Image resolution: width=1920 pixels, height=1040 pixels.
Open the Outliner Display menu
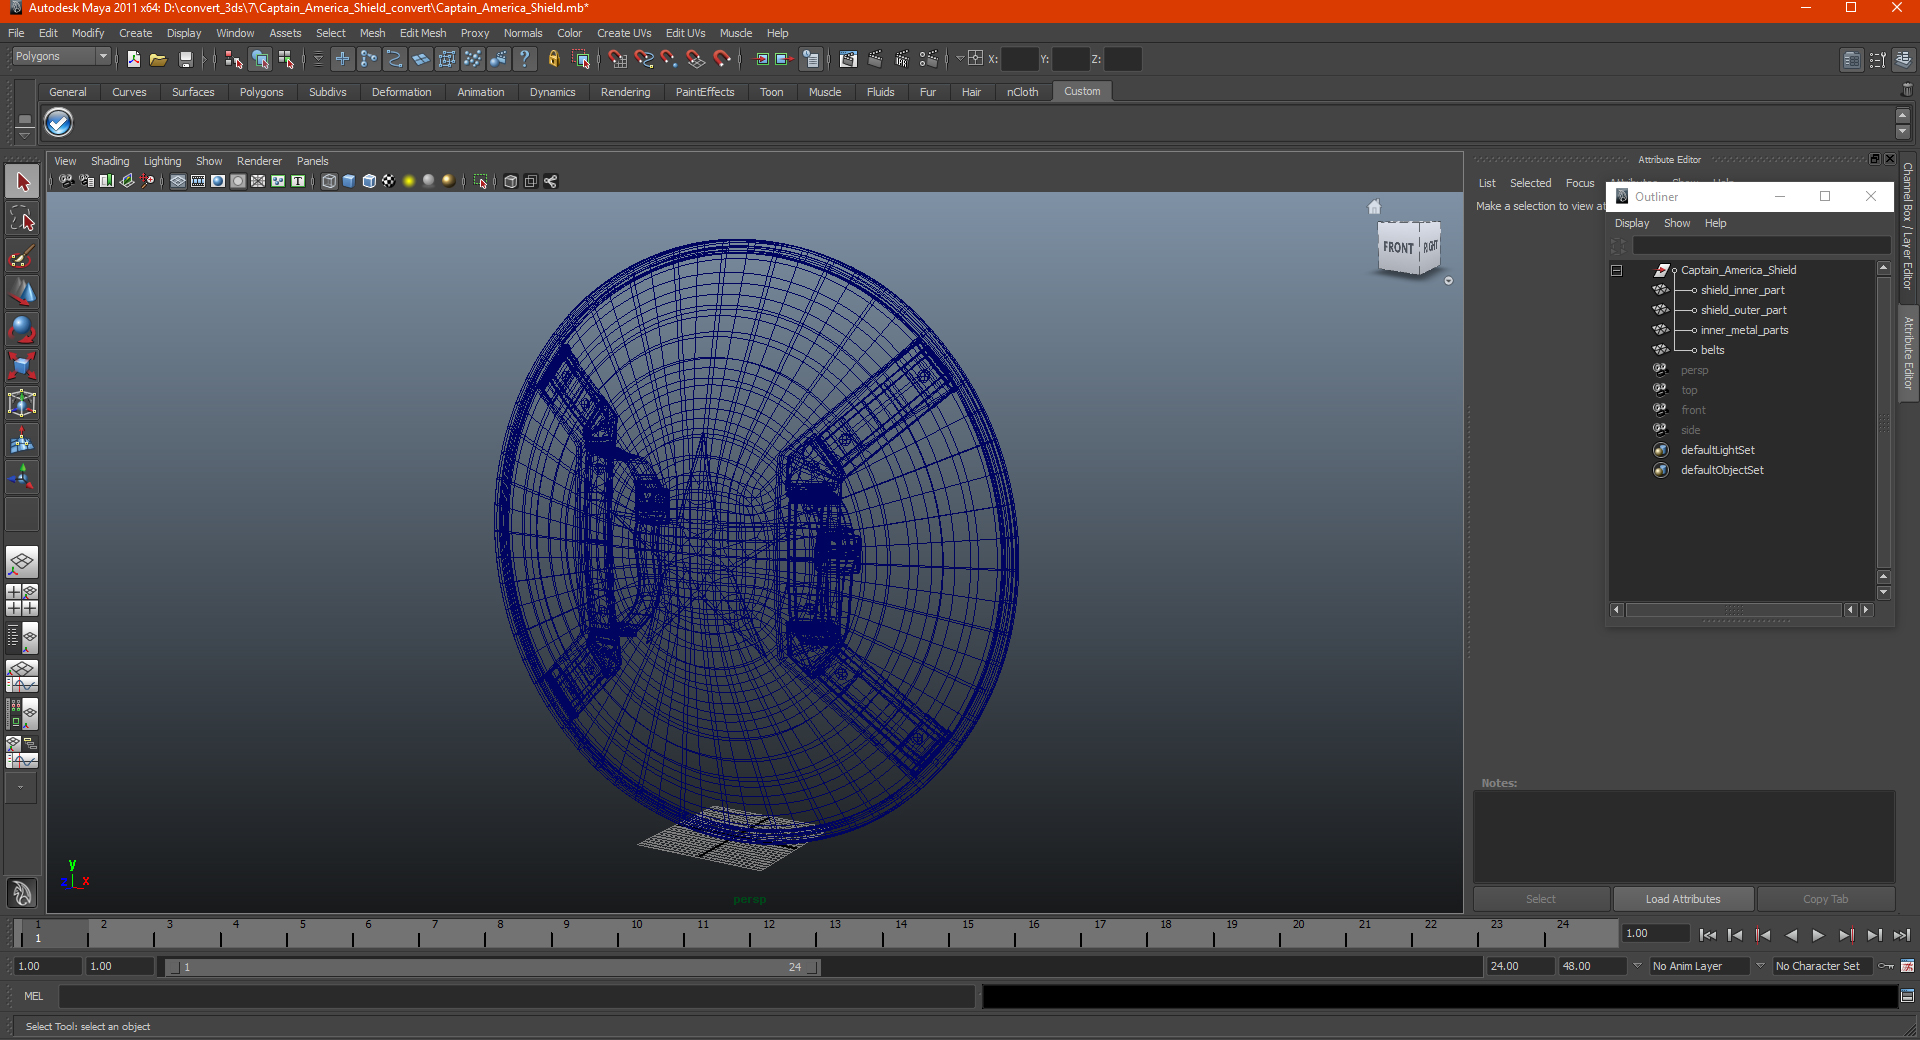click(1632, 223)
